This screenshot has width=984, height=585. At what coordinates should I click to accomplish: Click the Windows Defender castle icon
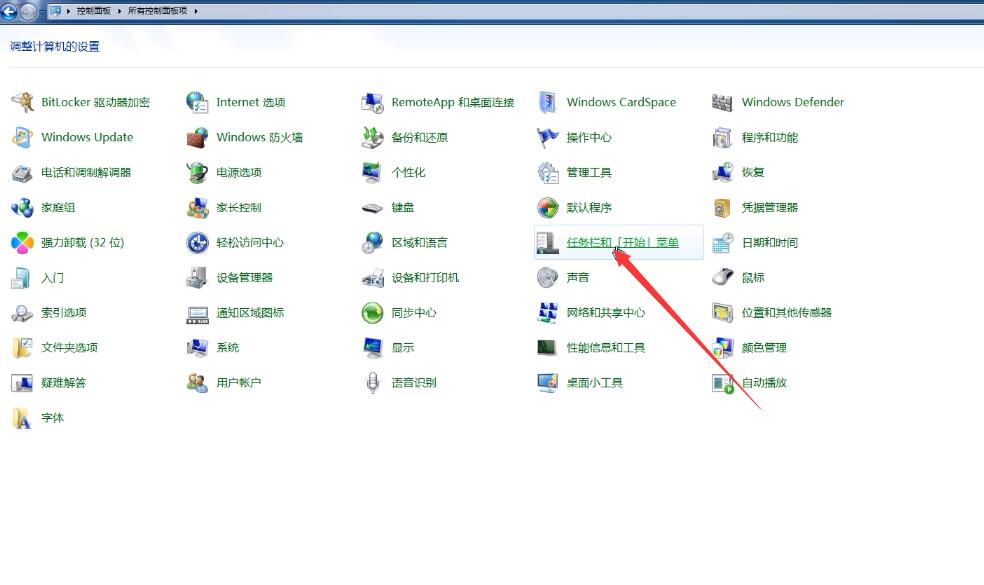pos(722,102)
